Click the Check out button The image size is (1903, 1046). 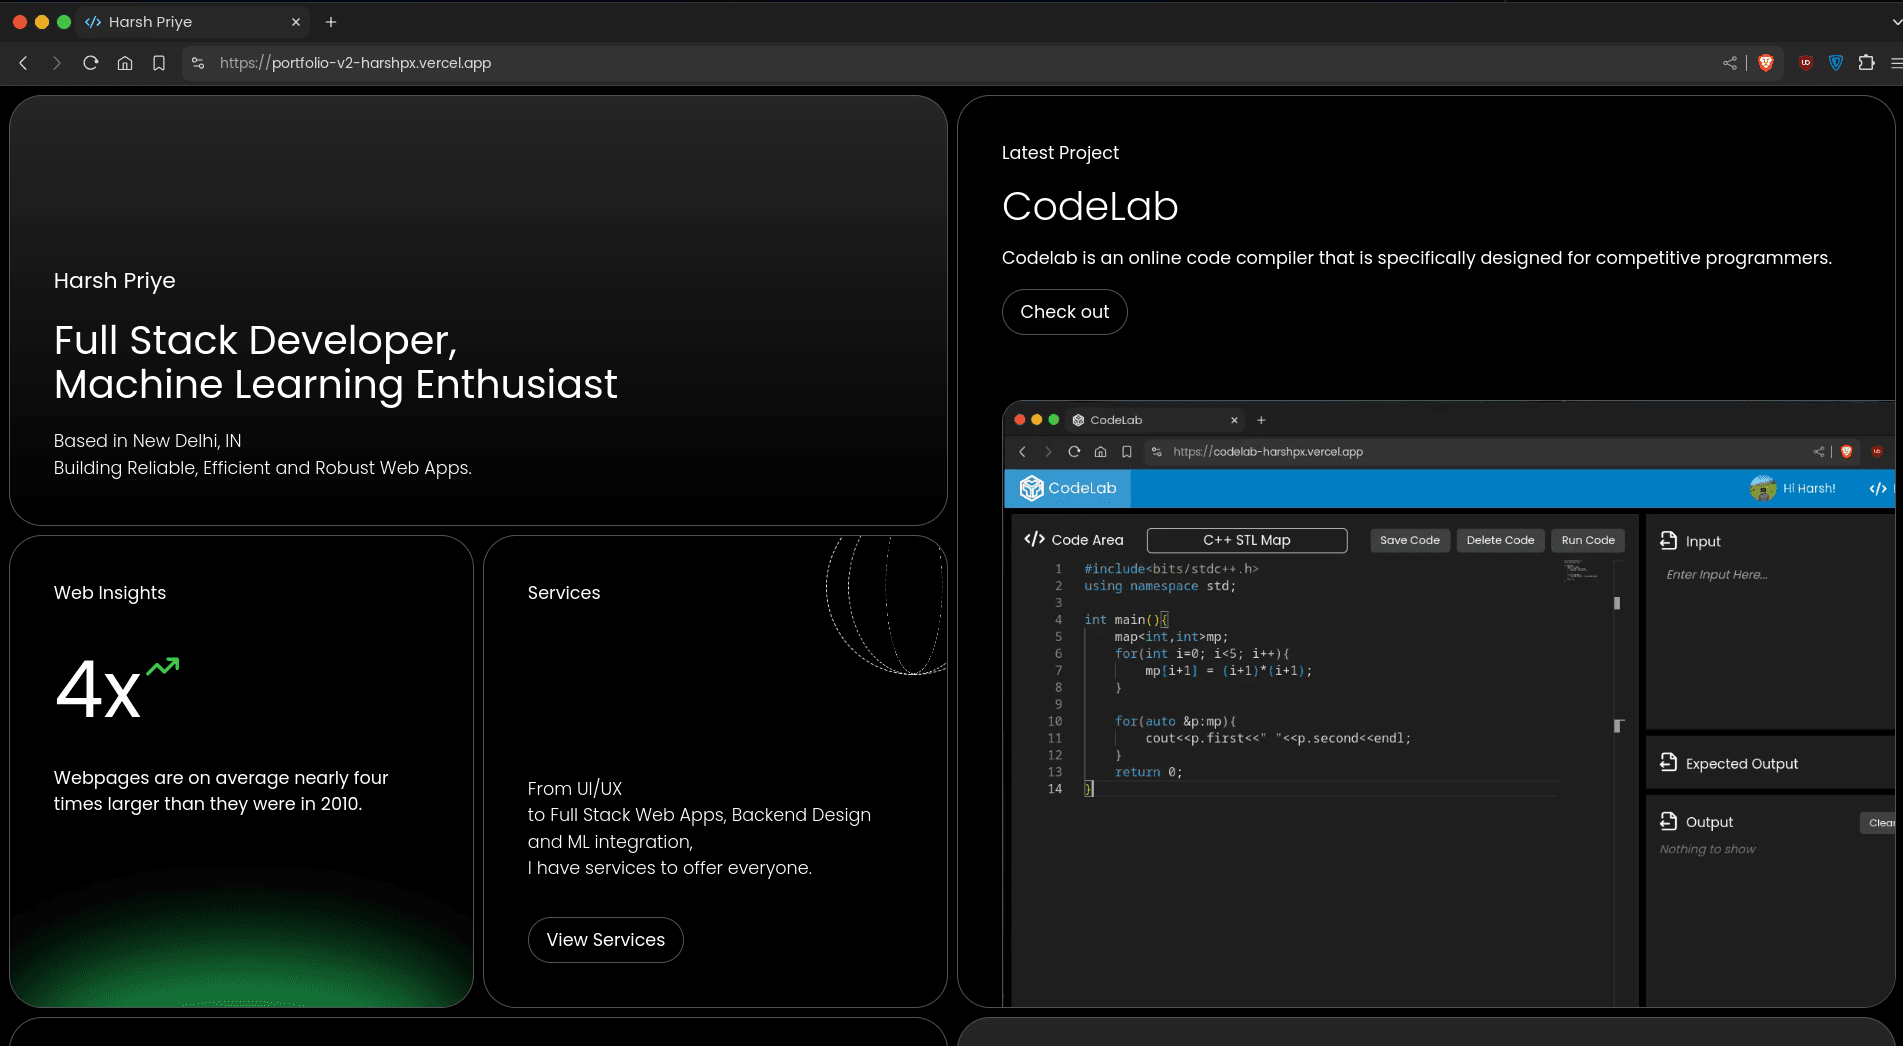coord(1064,312)
